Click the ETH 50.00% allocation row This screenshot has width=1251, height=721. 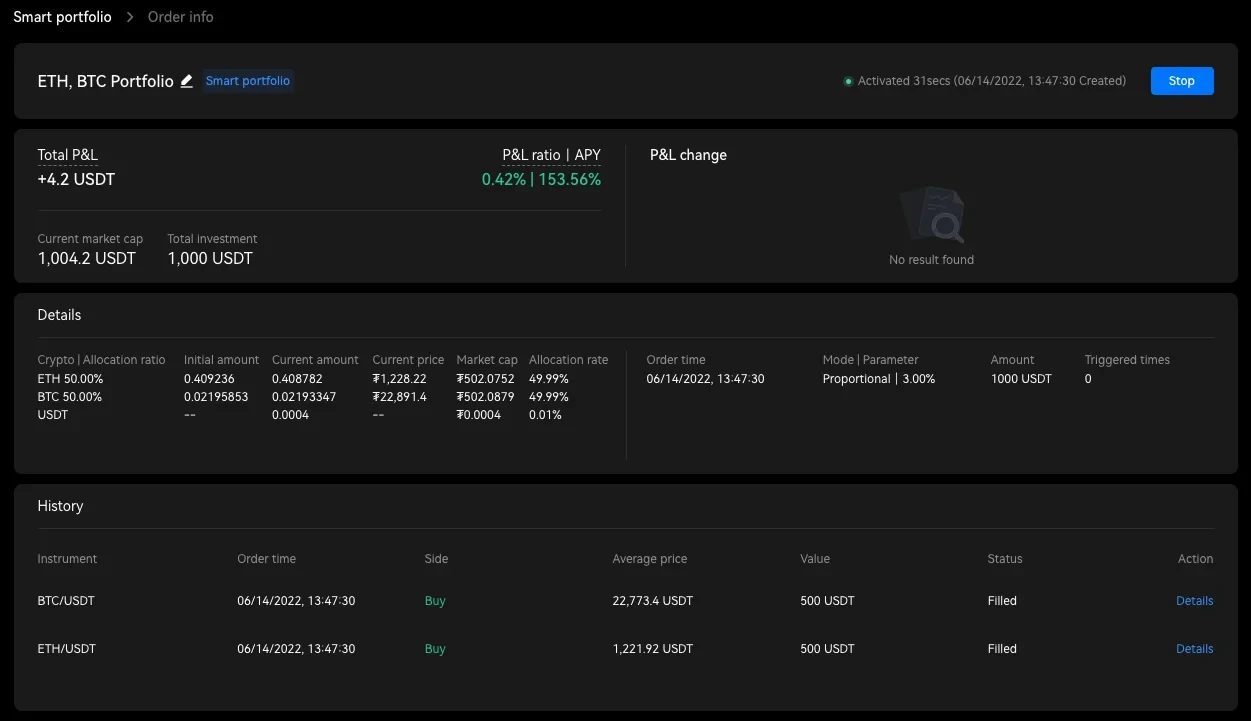pos(70,379)
